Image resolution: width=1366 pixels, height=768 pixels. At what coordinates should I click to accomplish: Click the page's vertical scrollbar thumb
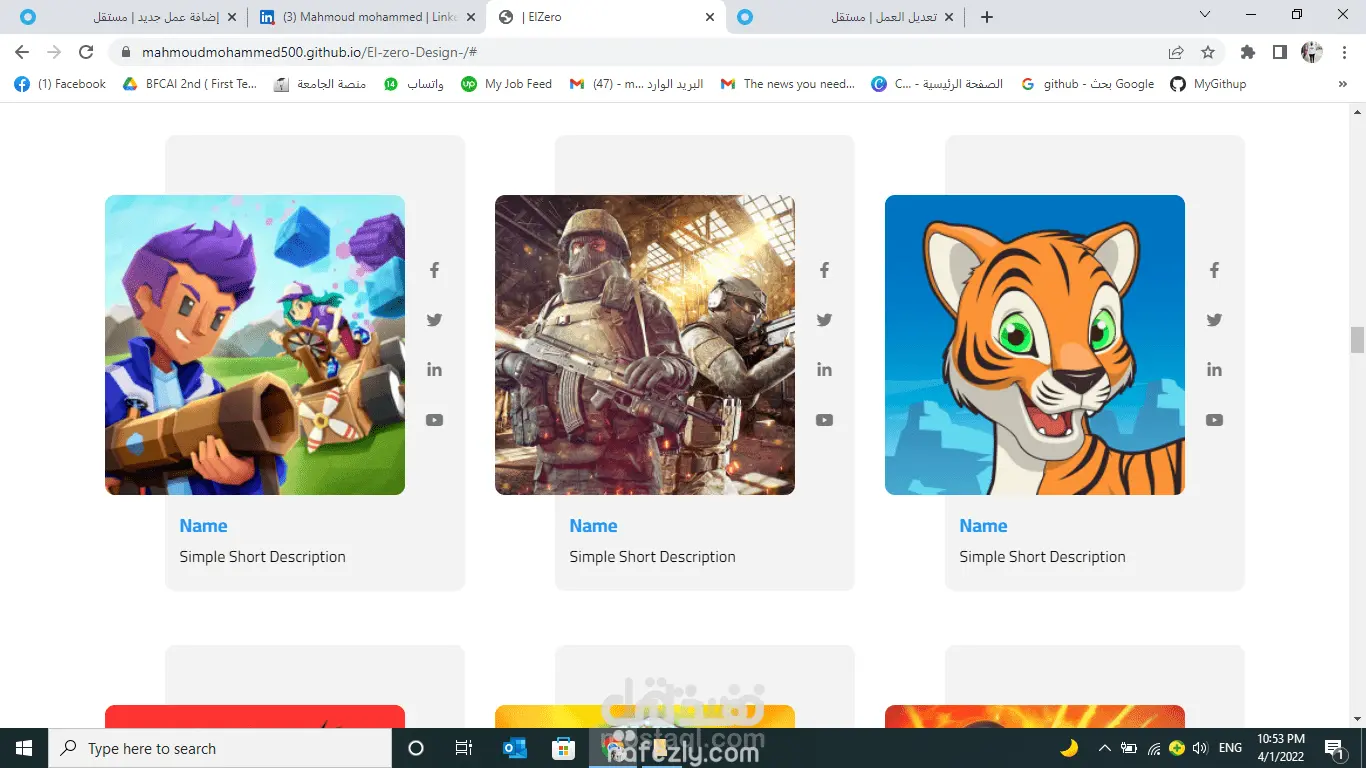[1357, 340]
